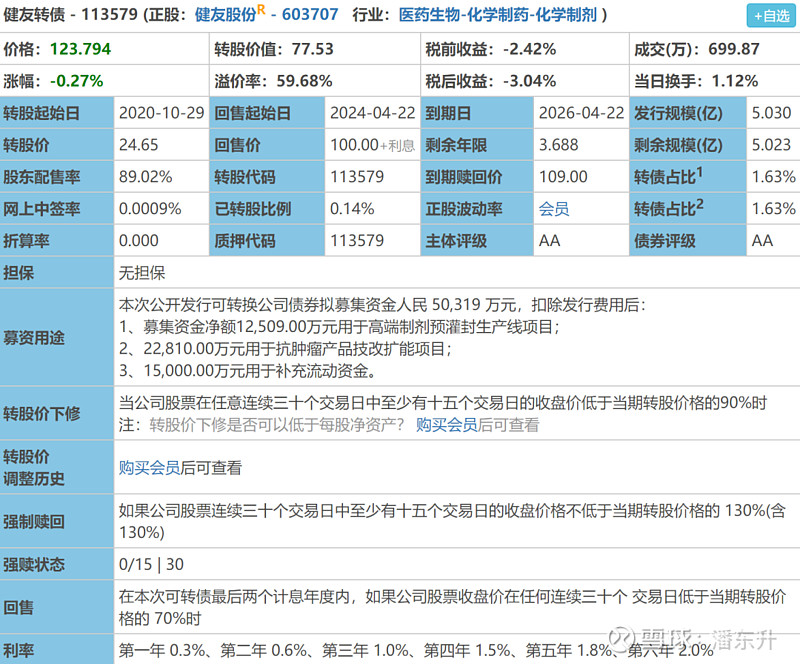The image size is (800, 664).
Task: Open the stock code 603707 link
Action: 310,14
